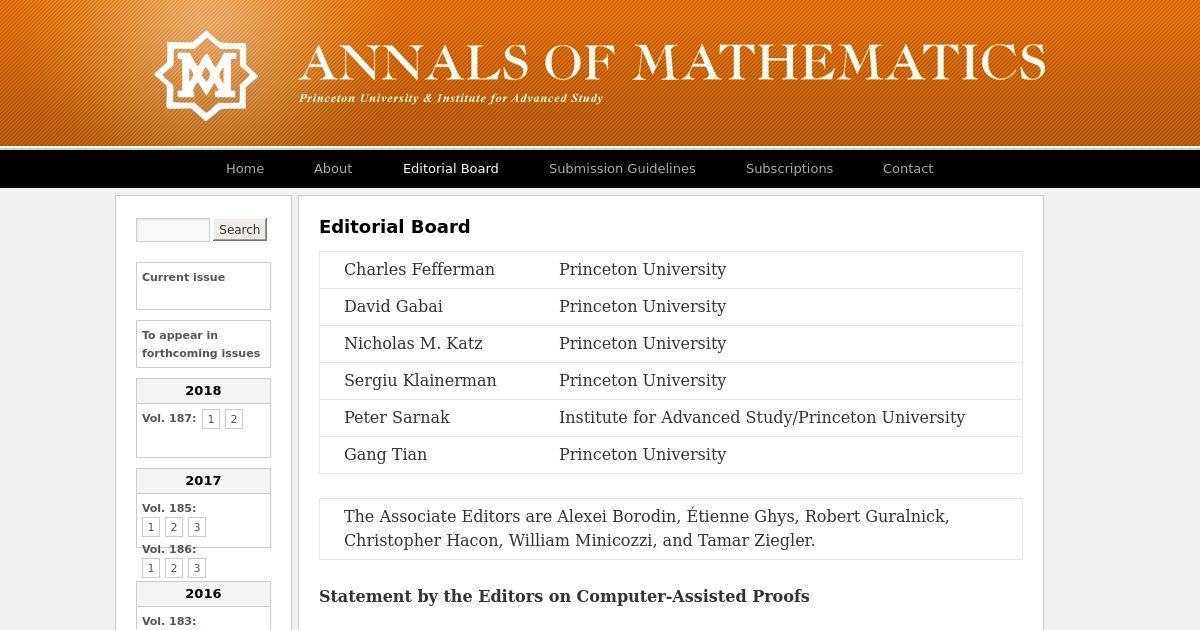Open the Contact page
This screenshot has height=630, width=1200.
click(908, 169)
